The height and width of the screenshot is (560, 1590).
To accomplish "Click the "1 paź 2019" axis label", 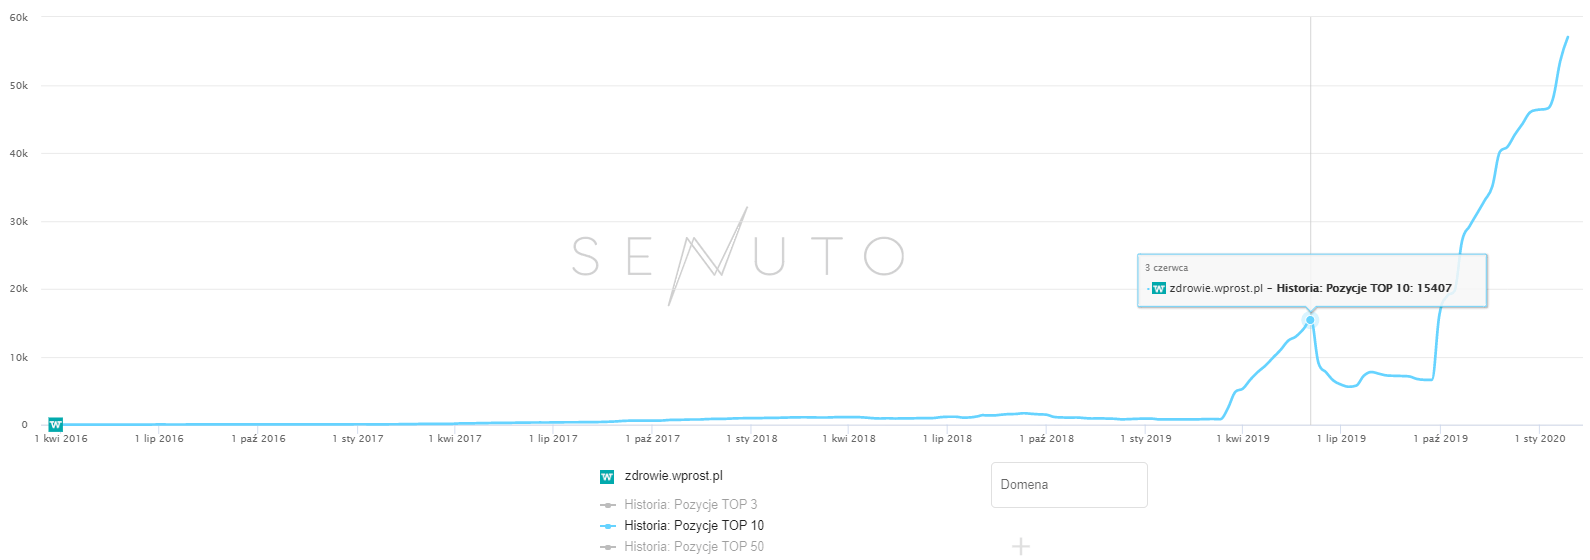I will 1440,439.
